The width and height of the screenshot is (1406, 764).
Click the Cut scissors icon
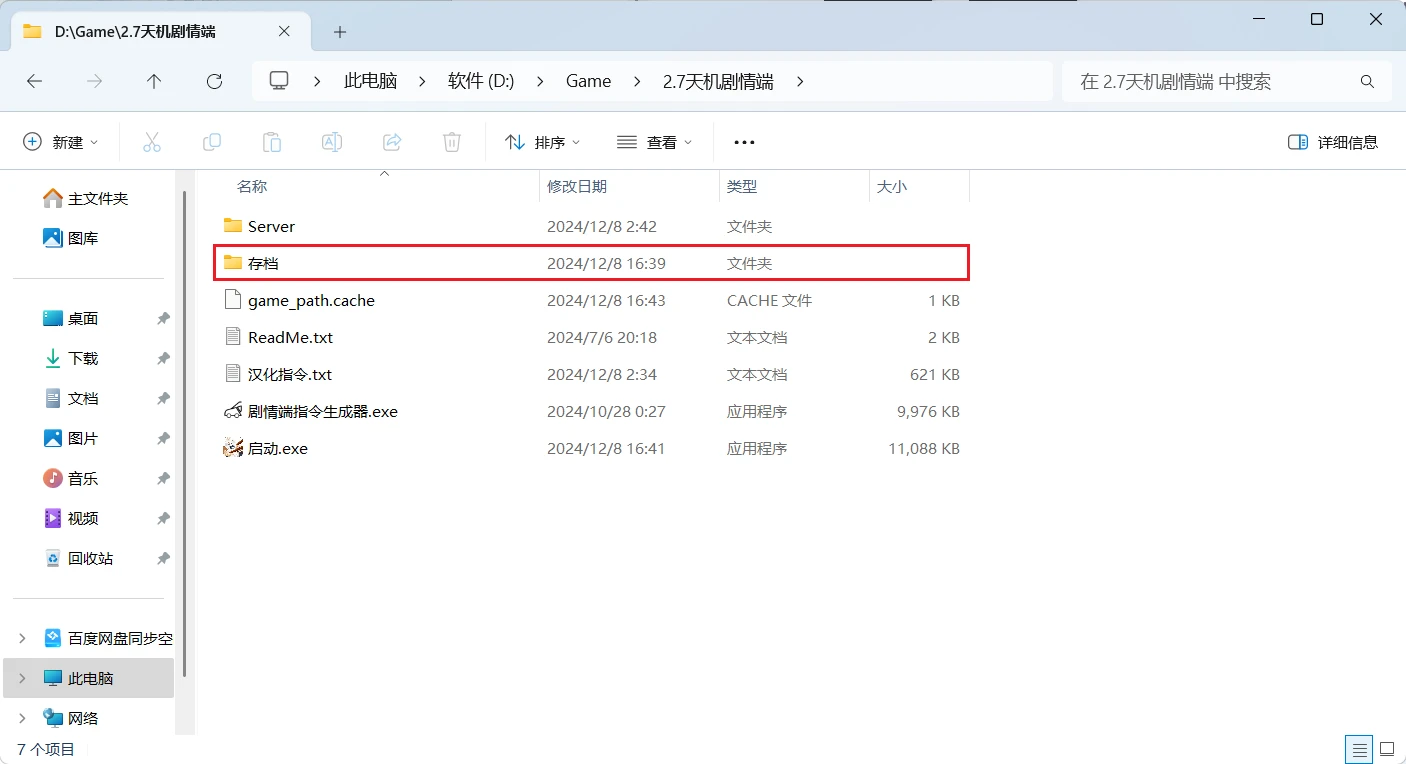pos(152,142)
